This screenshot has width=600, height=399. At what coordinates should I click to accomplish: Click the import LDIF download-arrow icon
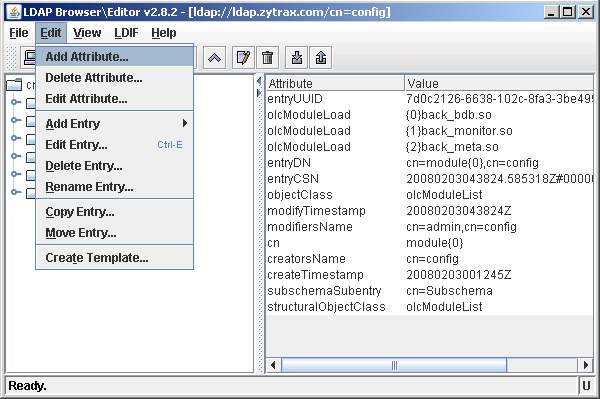[297, 58]
